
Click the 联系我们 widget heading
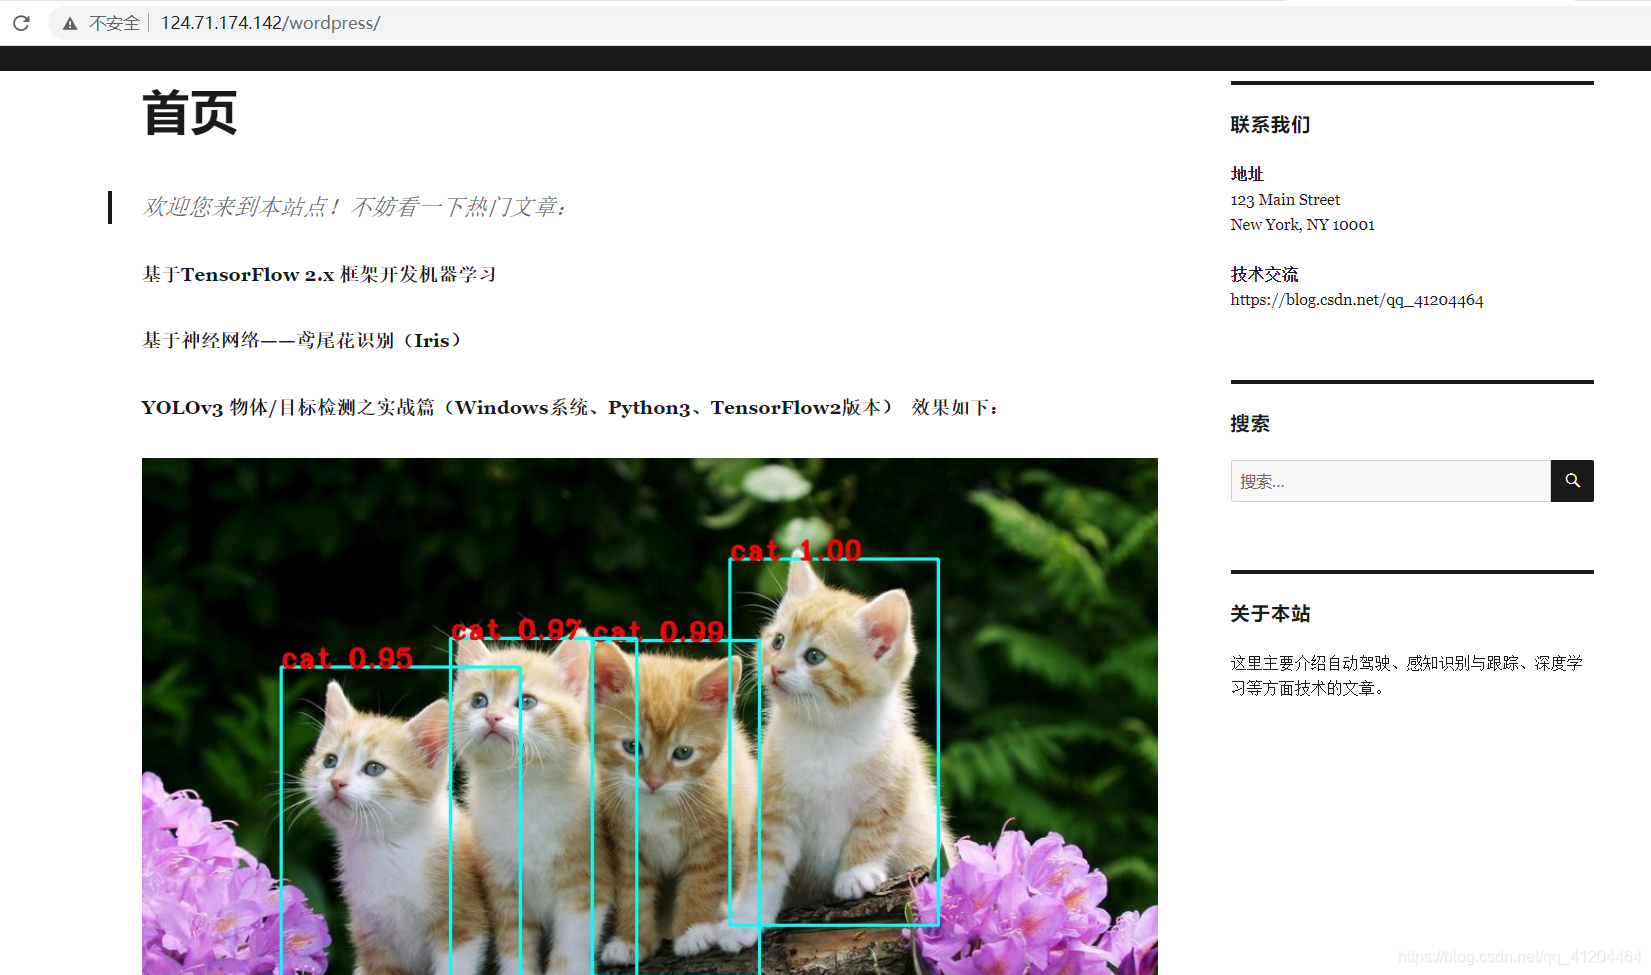click(x=1270, y=125)
